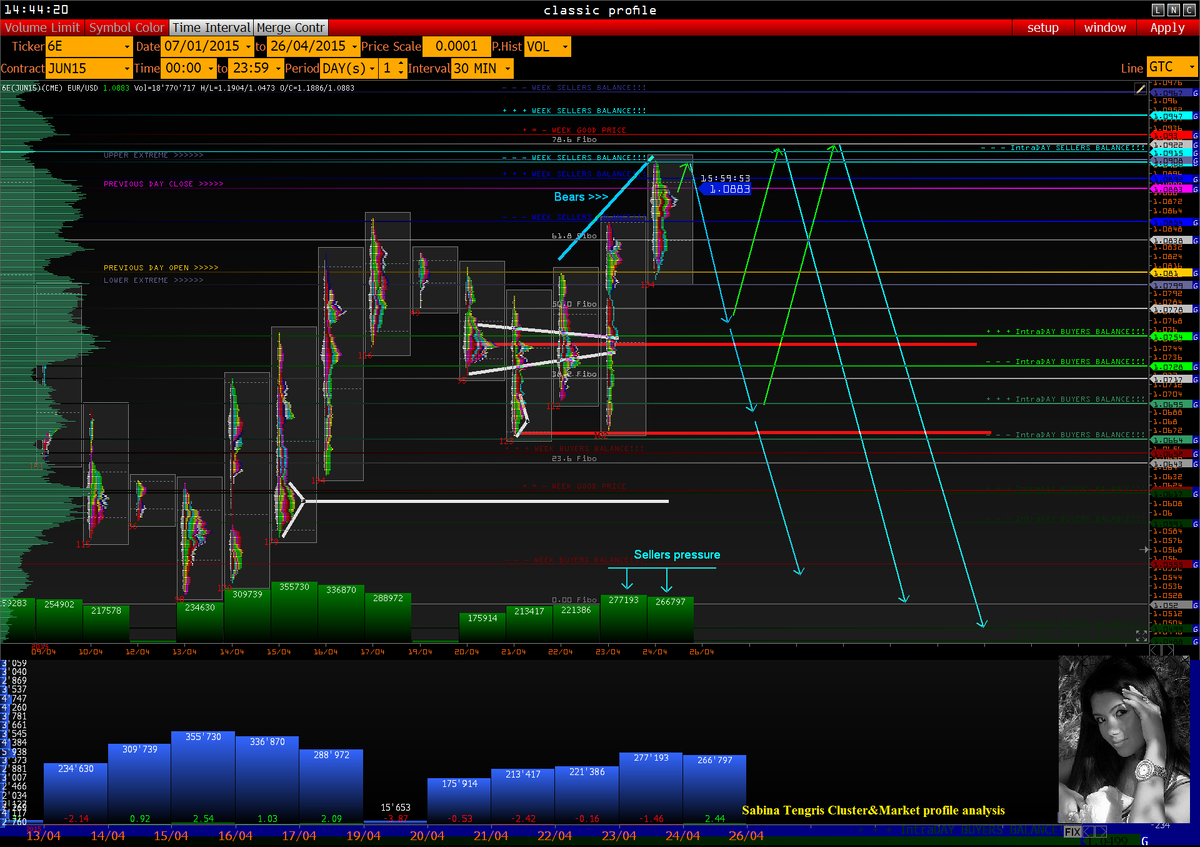Click the FIX button
The width and height of the screenshot is (1200, 847).
[1073, 832]
